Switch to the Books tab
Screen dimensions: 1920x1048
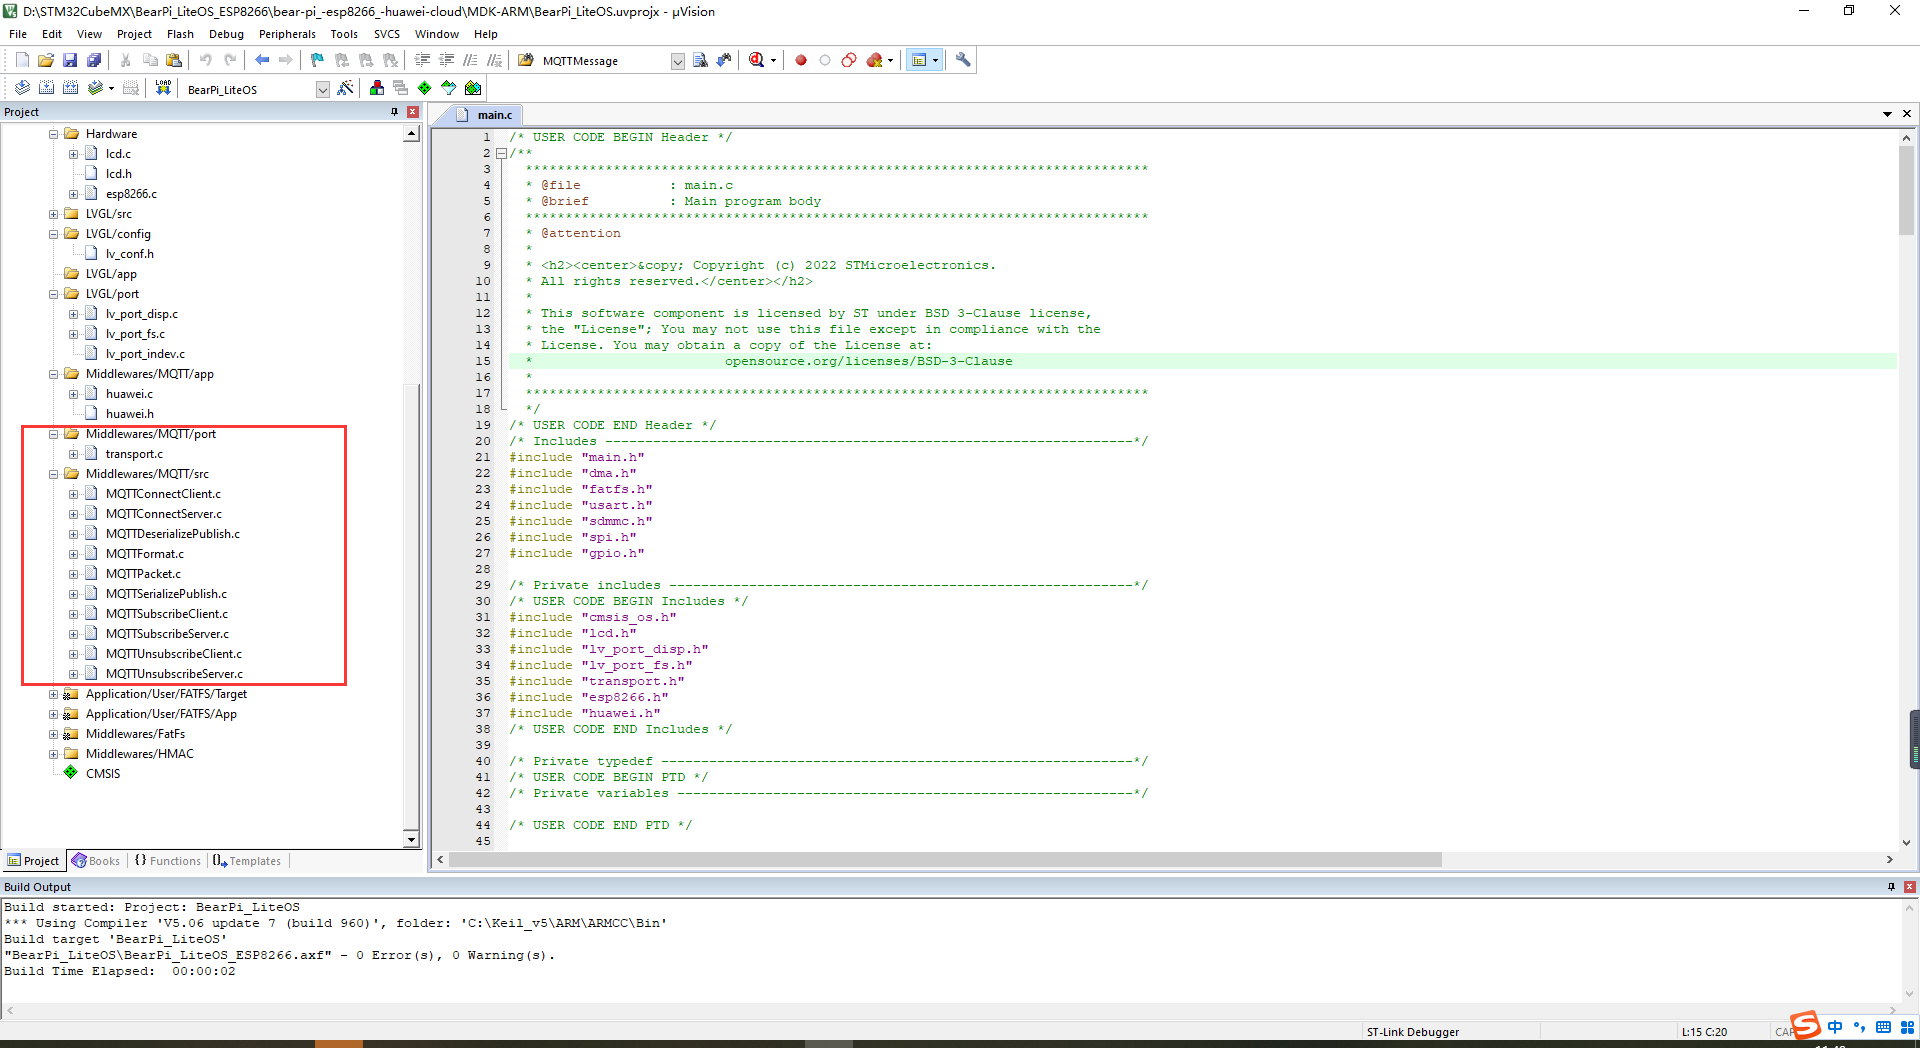click(x=96, y=861)
